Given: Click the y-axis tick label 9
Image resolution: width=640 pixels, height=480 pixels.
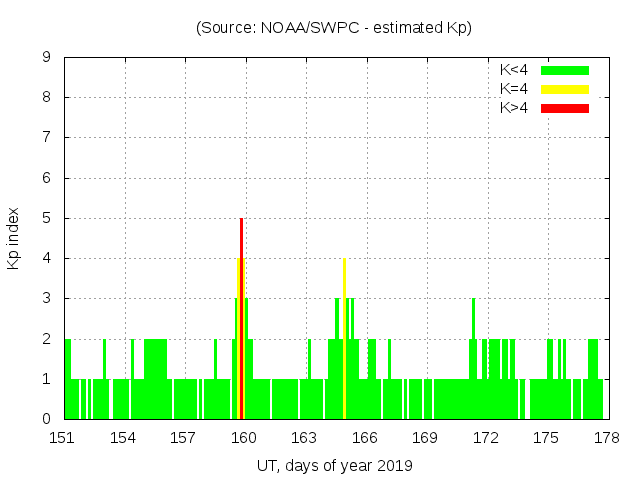Looking at the screenshot, I should (x=46, y=57).
